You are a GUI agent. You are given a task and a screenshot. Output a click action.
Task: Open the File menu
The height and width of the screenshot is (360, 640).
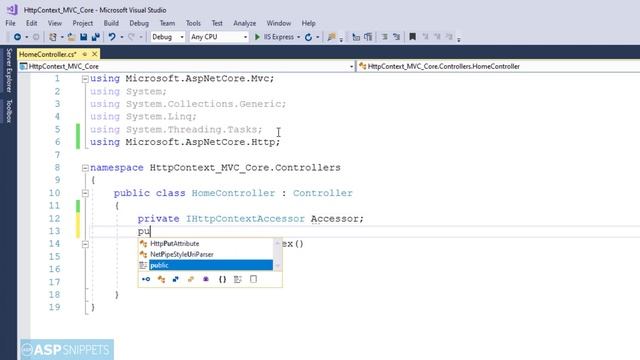click(x=10, y=23)
